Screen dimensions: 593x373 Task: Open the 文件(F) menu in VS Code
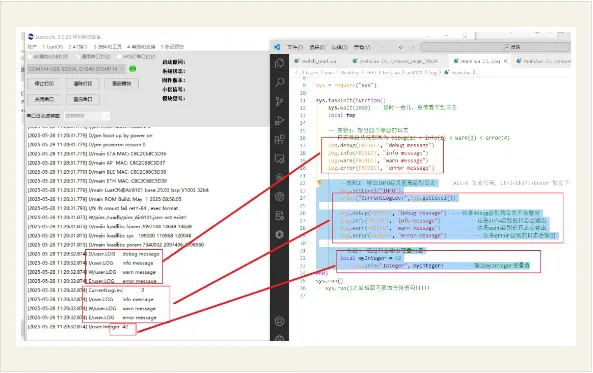point(295,47)
